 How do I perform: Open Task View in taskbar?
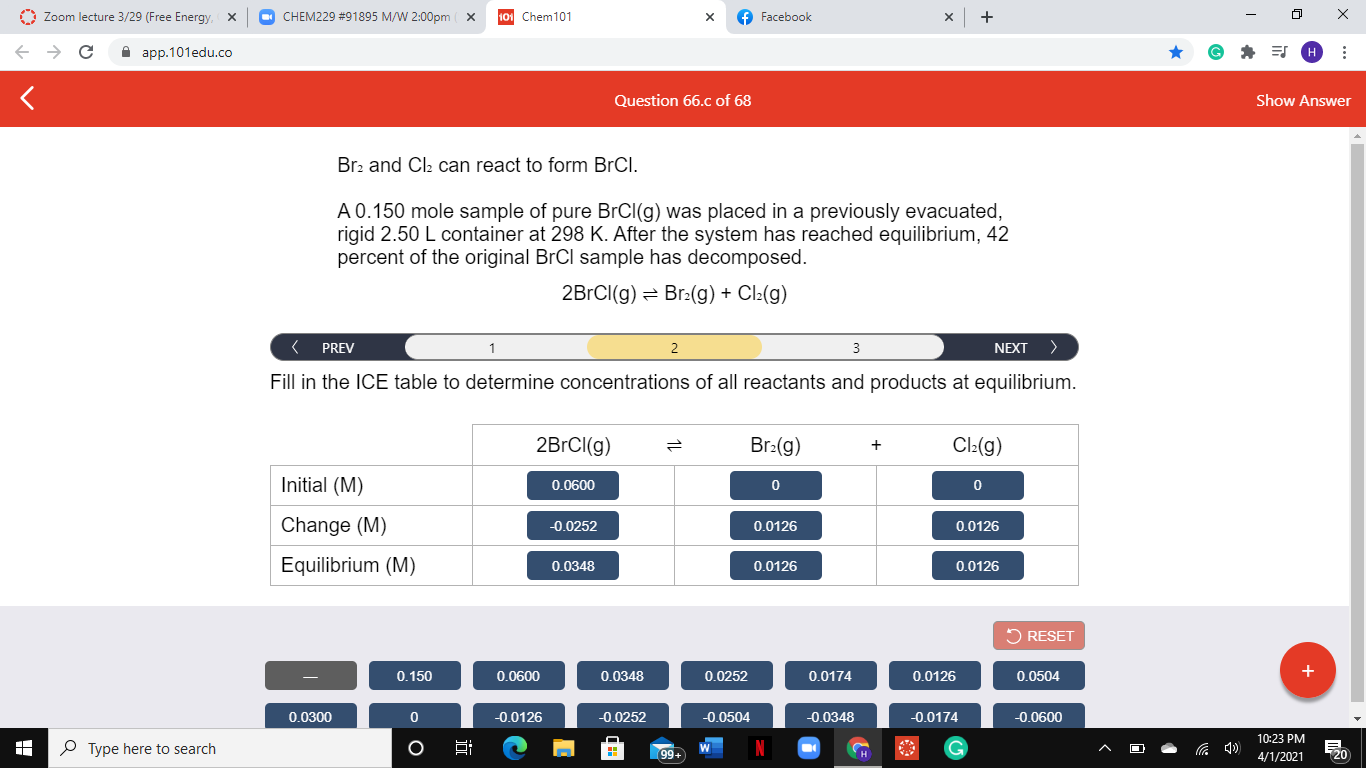(464, 748)
